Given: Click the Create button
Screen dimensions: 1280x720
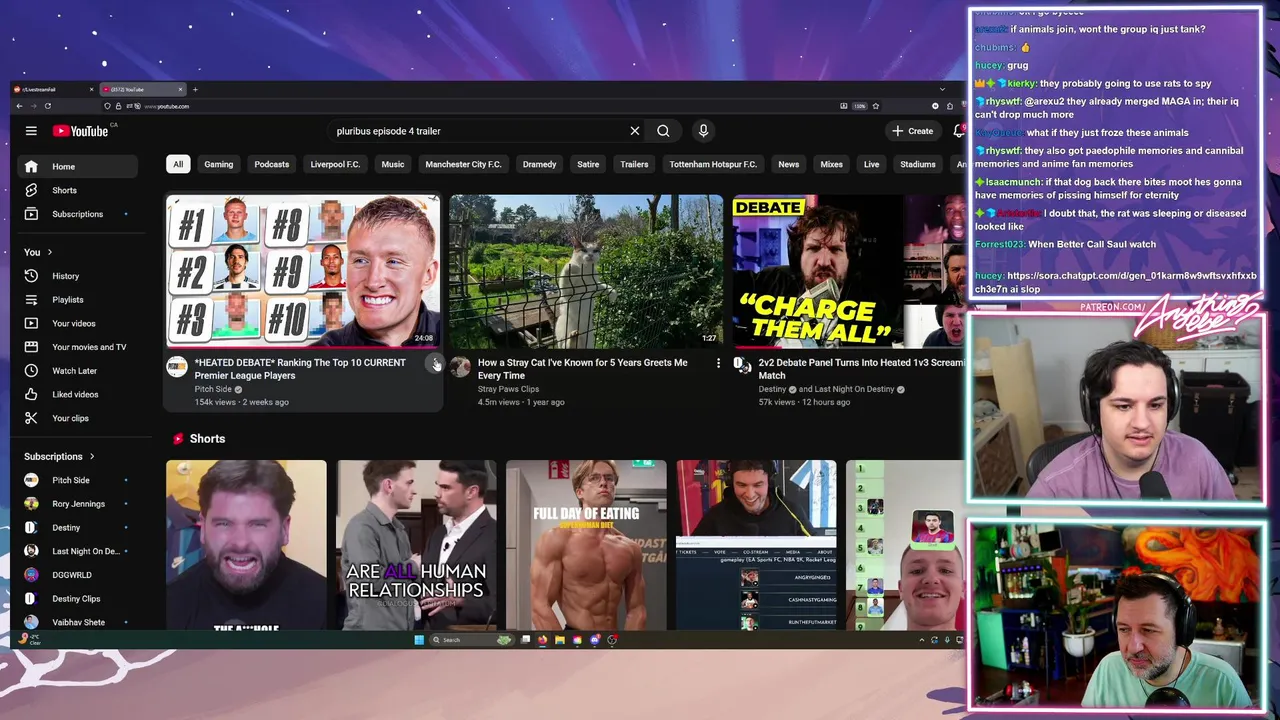Looking at the screenshot, I should [913, 131].
